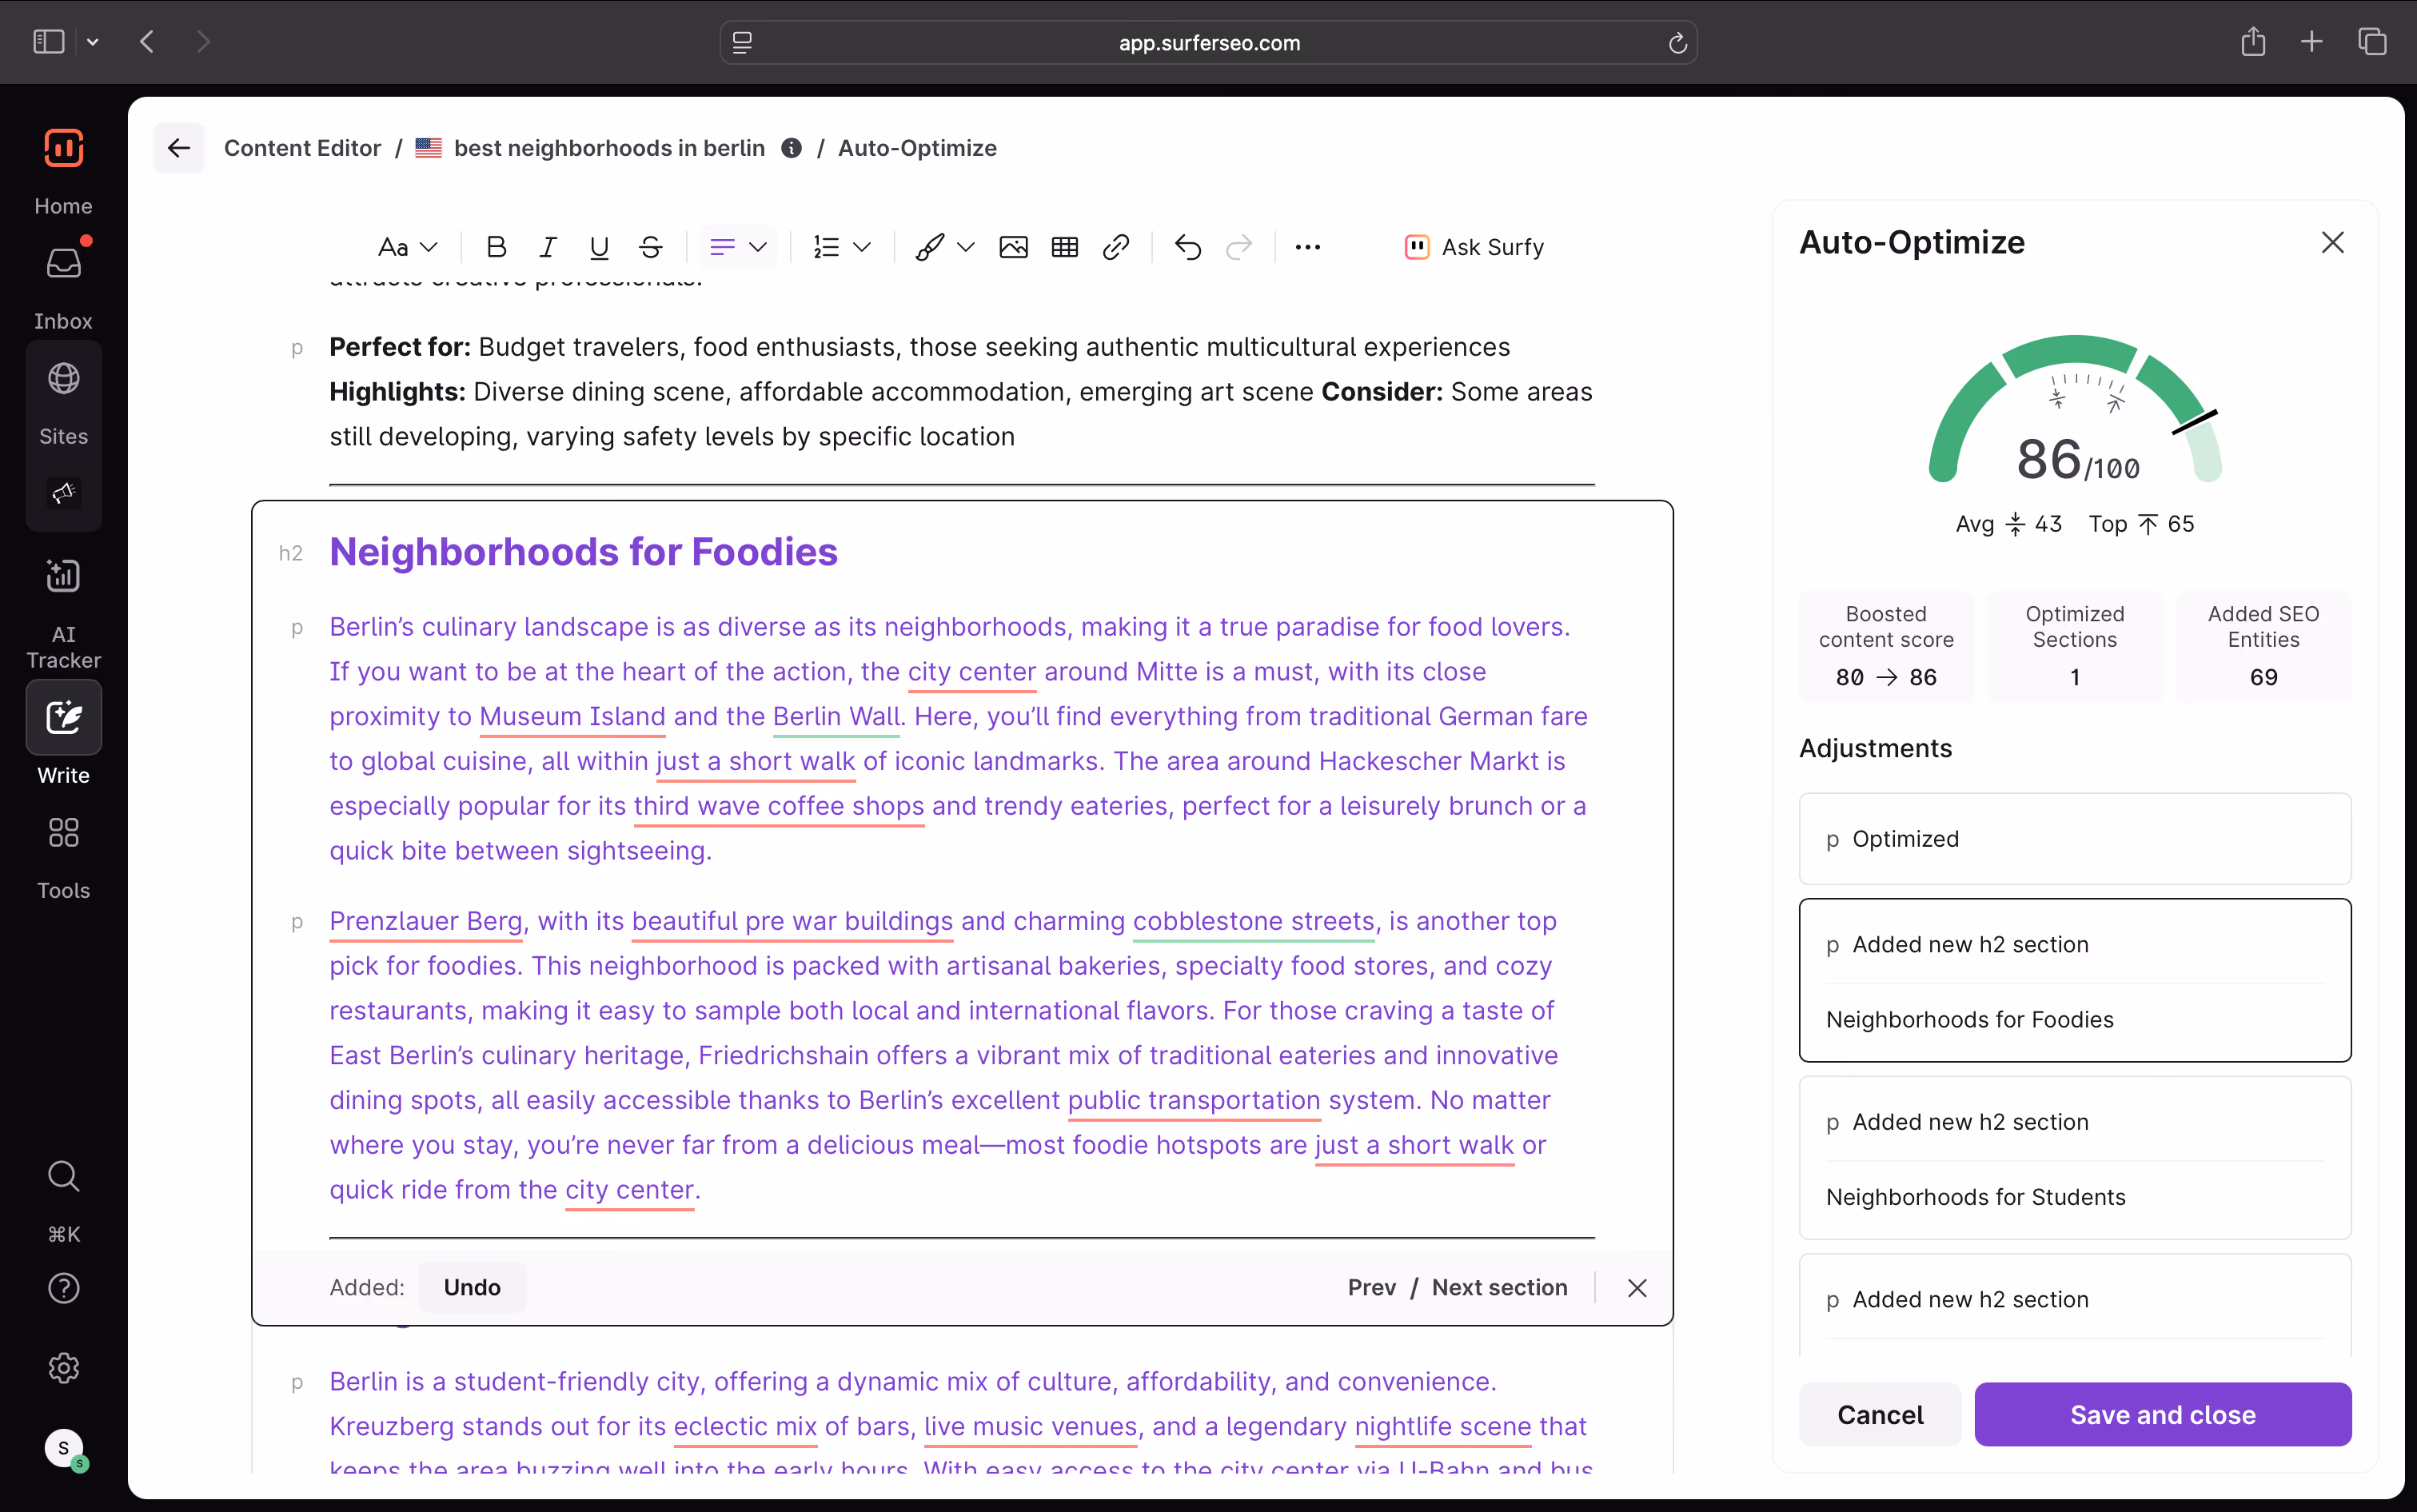Open the Aa text style dropdown
Image resolution: width=2417 pixels, height=1512 pixels.
[x=408, y=247]
